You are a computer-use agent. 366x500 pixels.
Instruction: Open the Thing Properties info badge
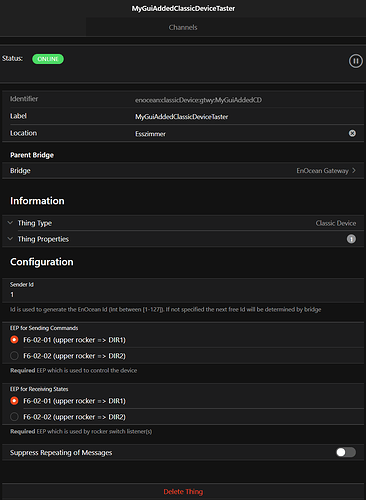point(351,239)
